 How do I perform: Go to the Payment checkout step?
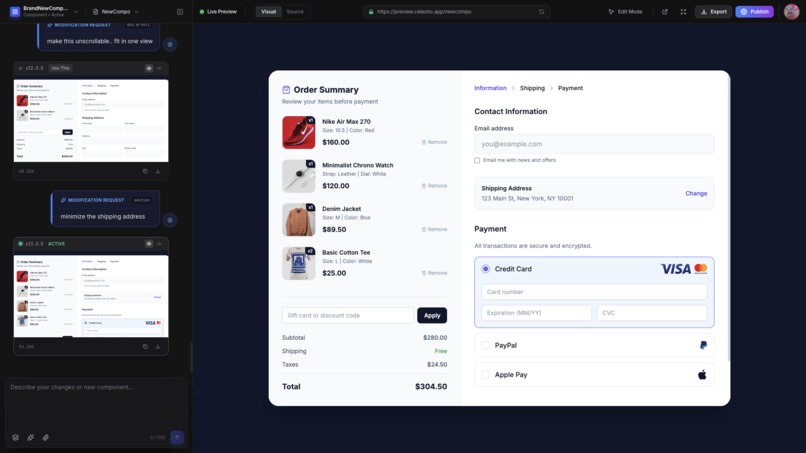(x=571, y=88)
